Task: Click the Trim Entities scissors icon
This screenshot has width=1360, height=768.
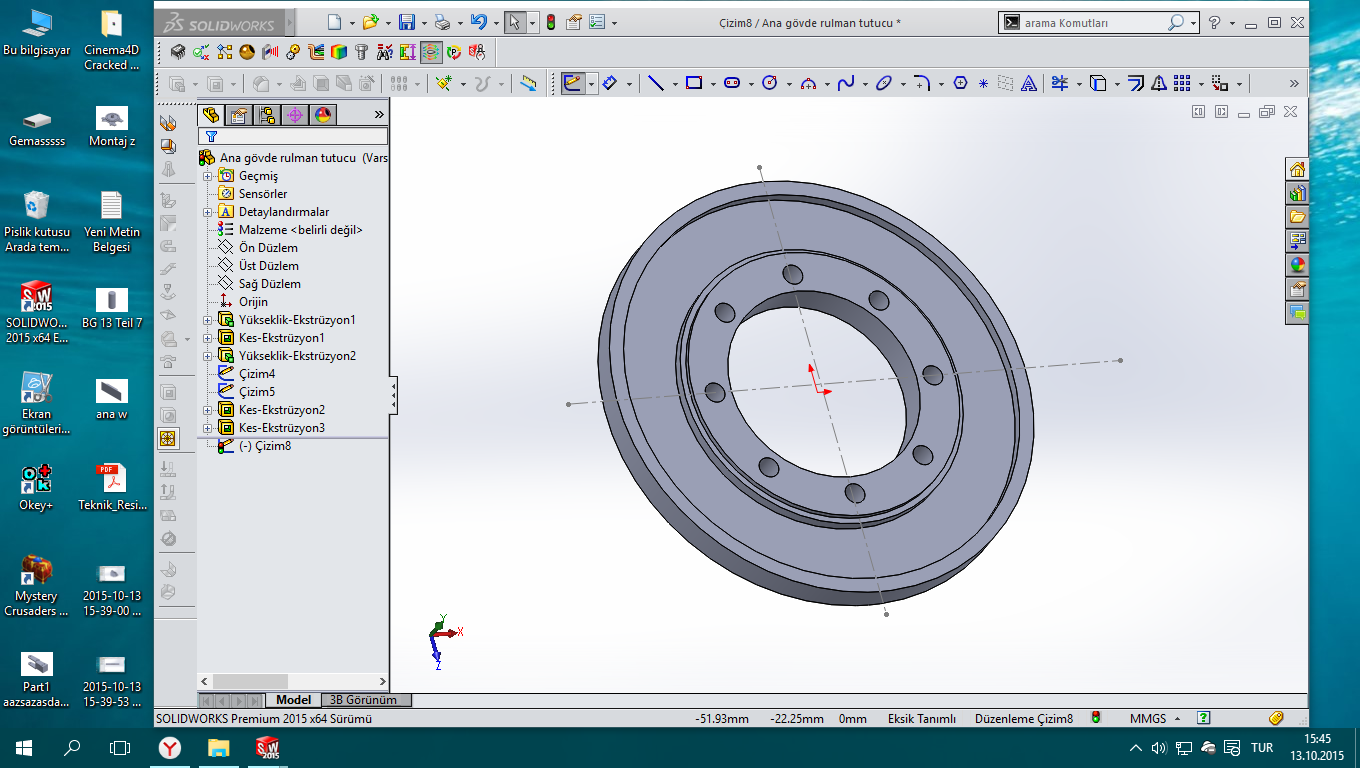Action: [1059, 84]
